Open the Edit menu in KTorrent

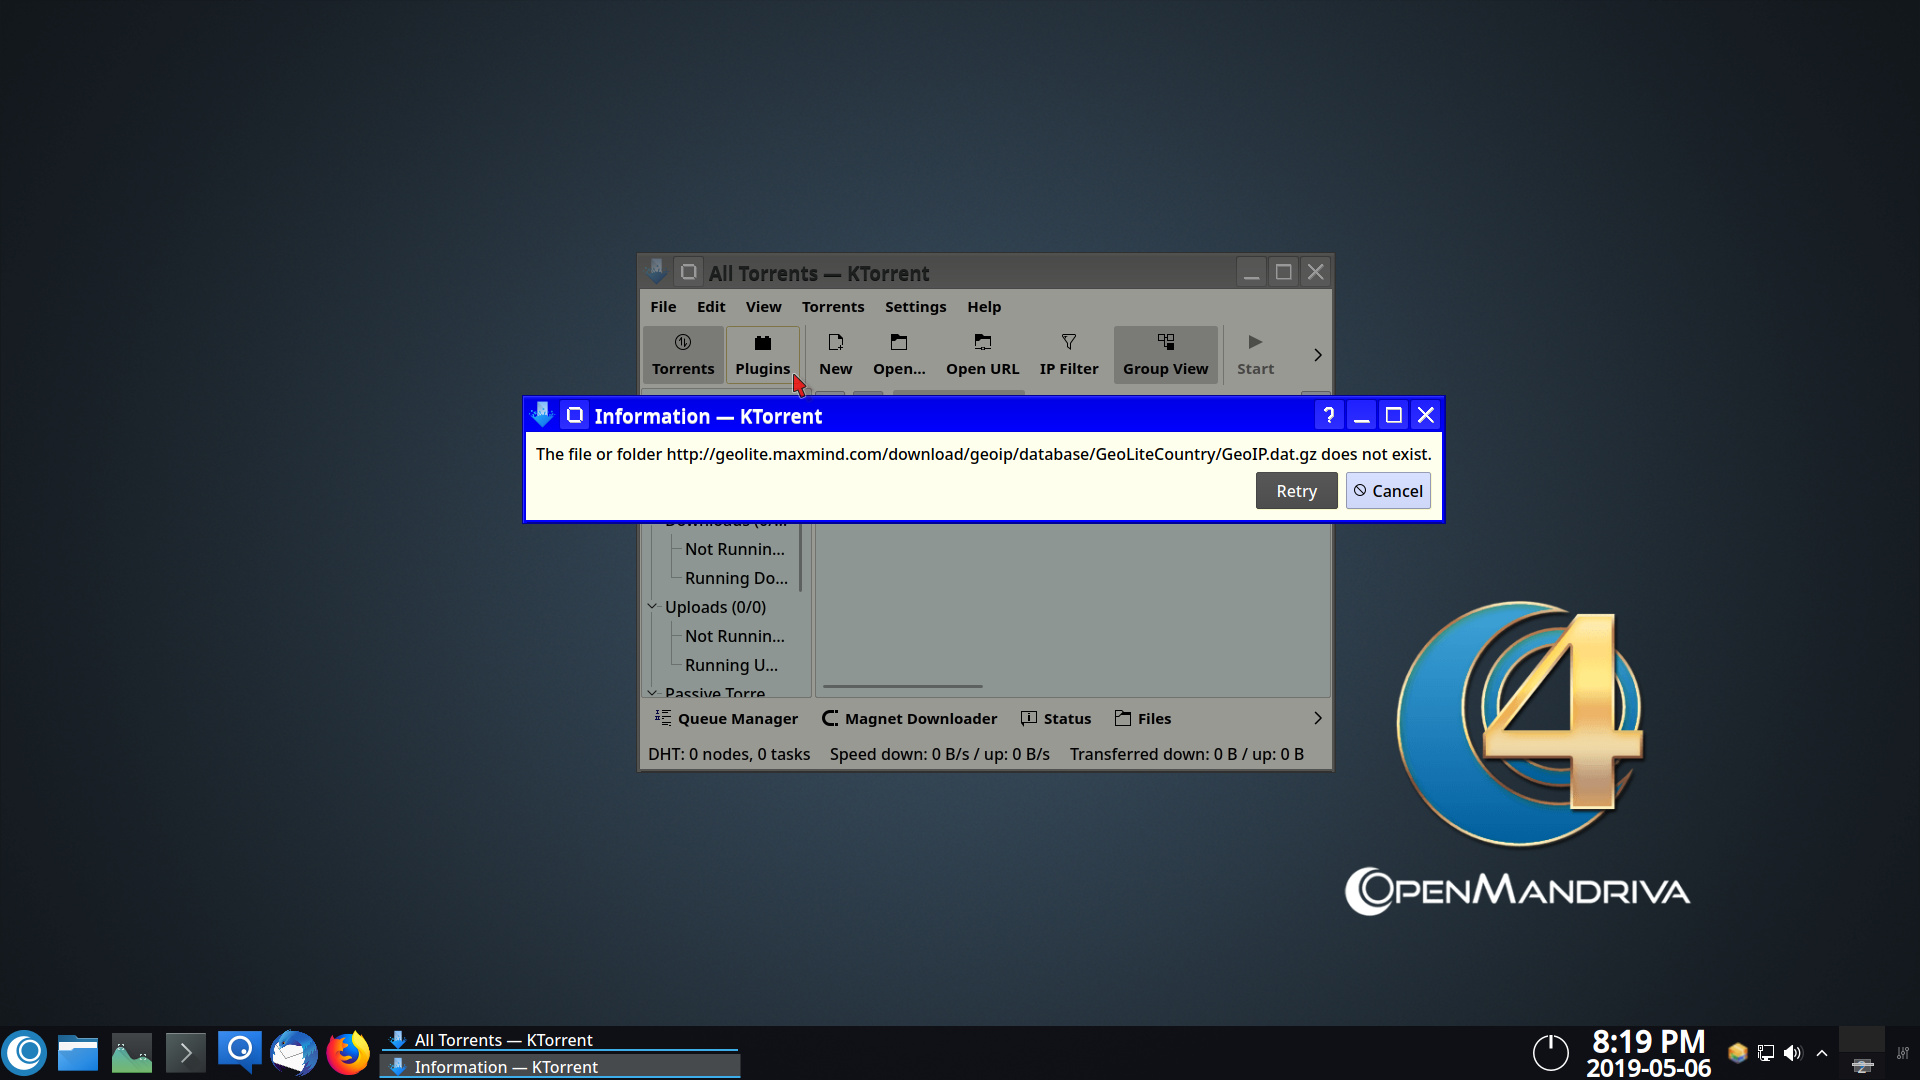pos(711,307)
